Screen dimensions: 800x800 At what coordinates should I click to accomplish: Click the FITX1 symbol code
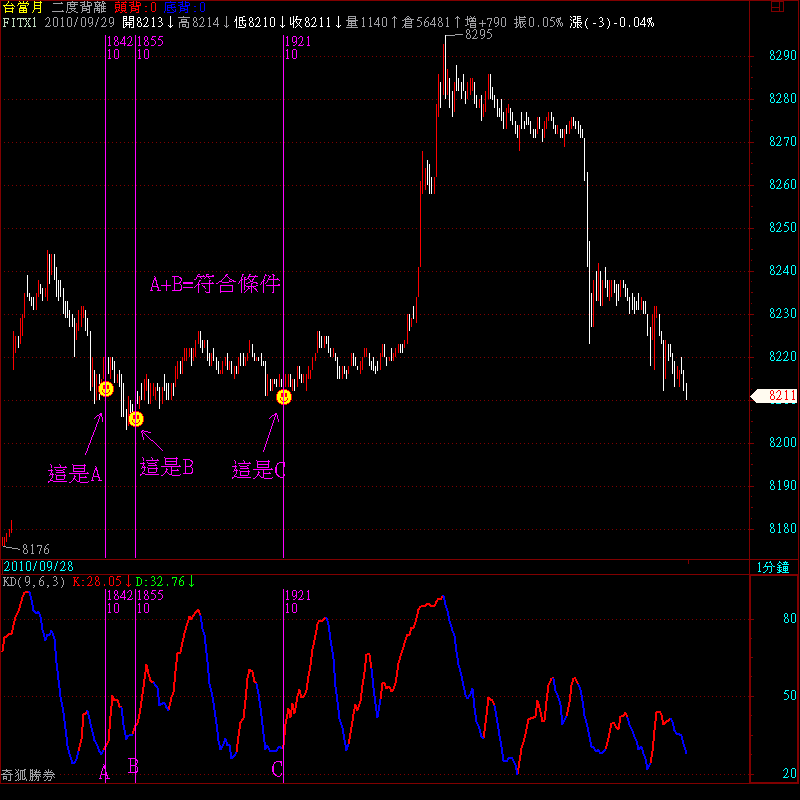pyautogui.click(x=19, y=21)
